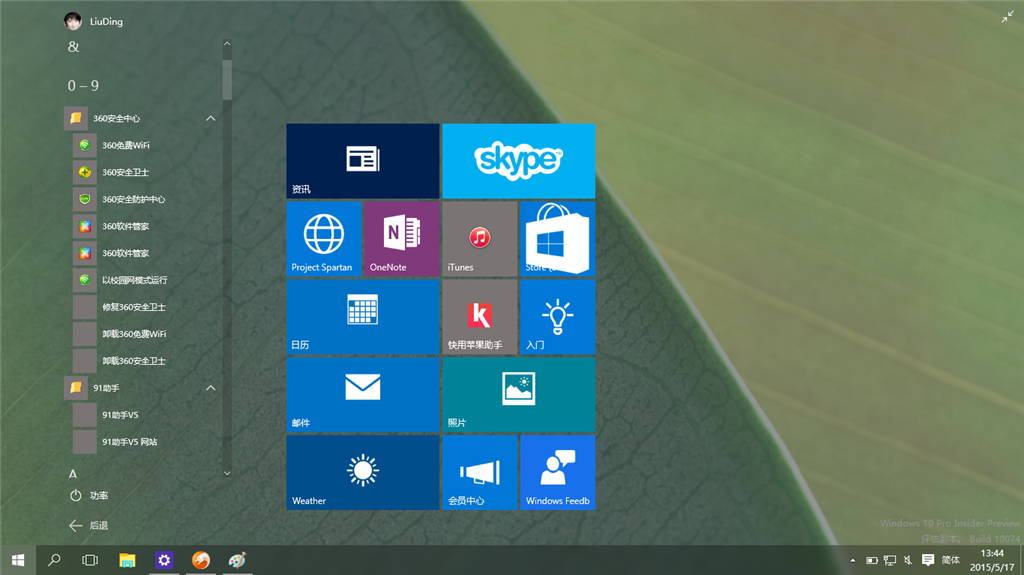Click the & section header
The image size is (1024, 575).
(x=74, y=47)
